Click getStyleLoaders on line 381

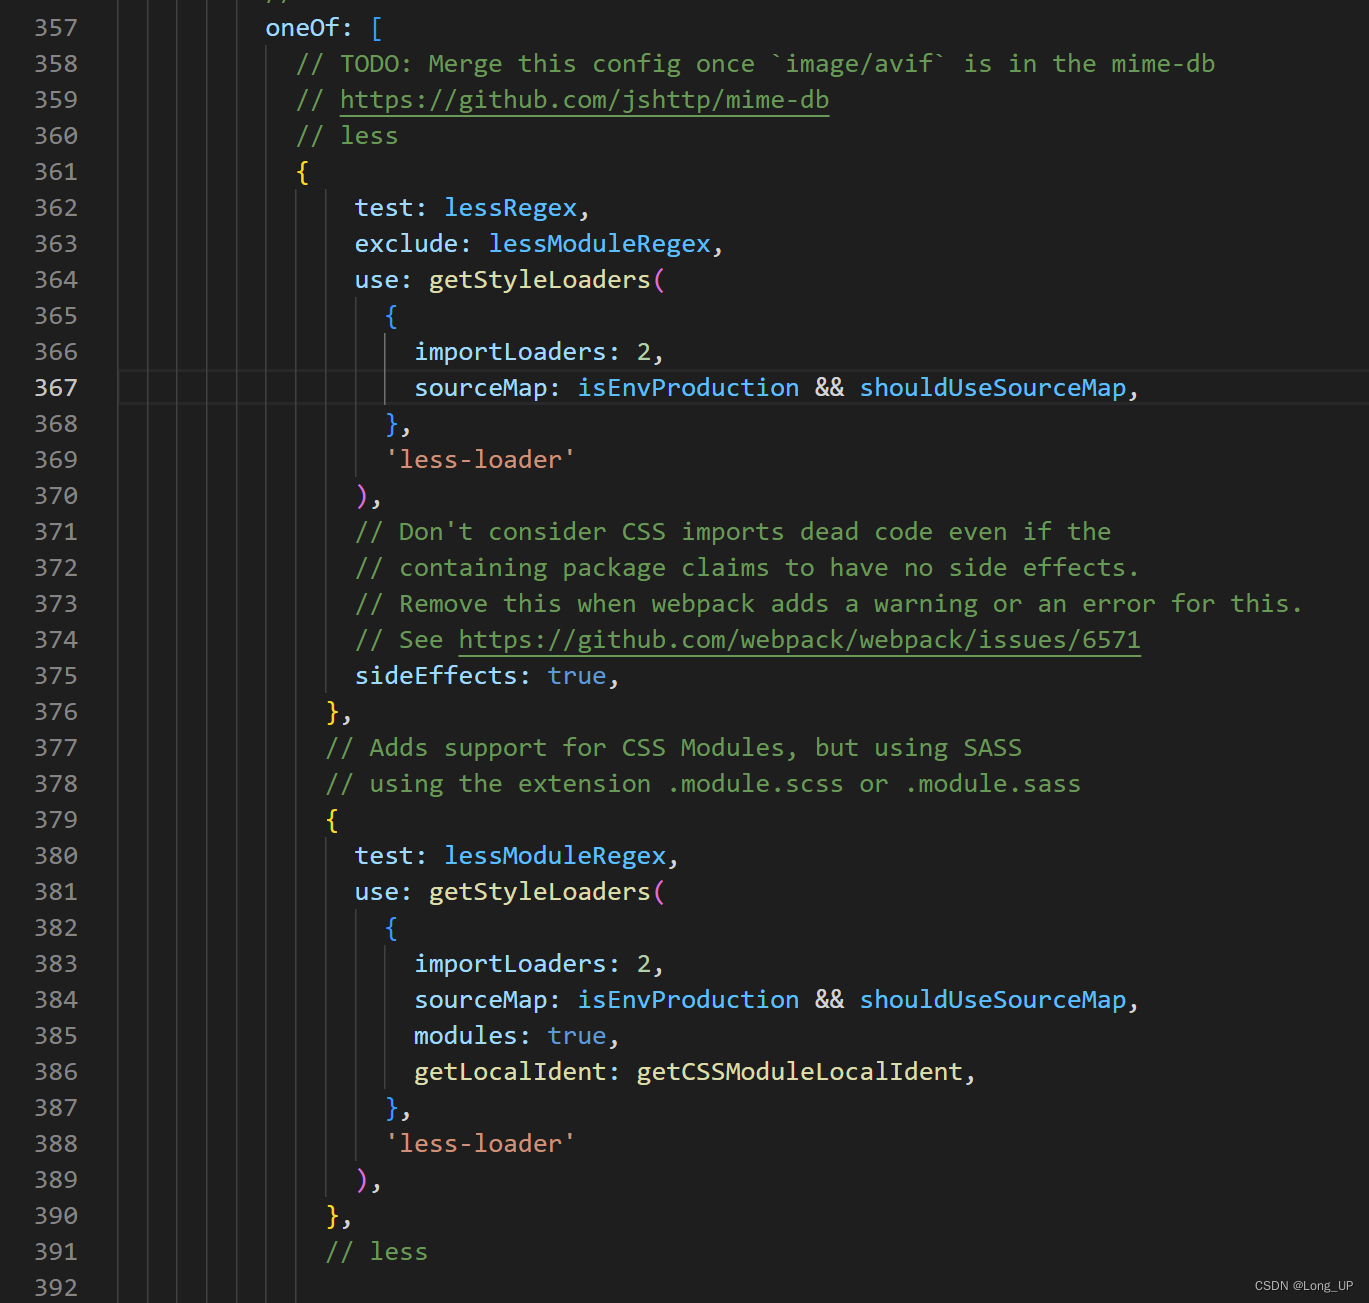point(540,892)
